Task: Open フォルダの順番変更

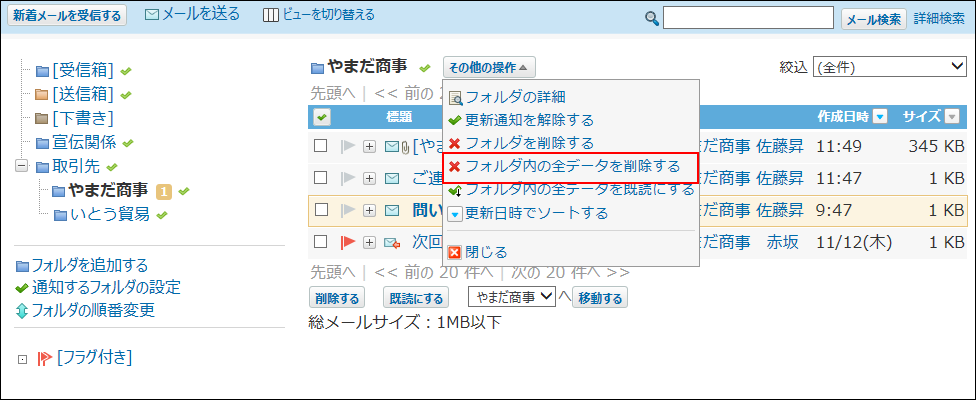Action: pos(93,310)
